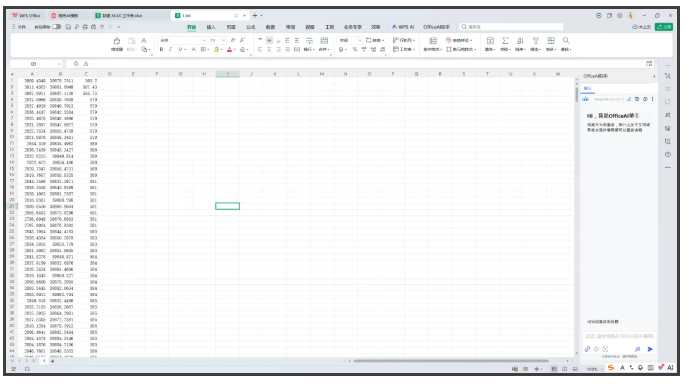Click the Format Painter brush icon
690x388 pixels.
117,40
